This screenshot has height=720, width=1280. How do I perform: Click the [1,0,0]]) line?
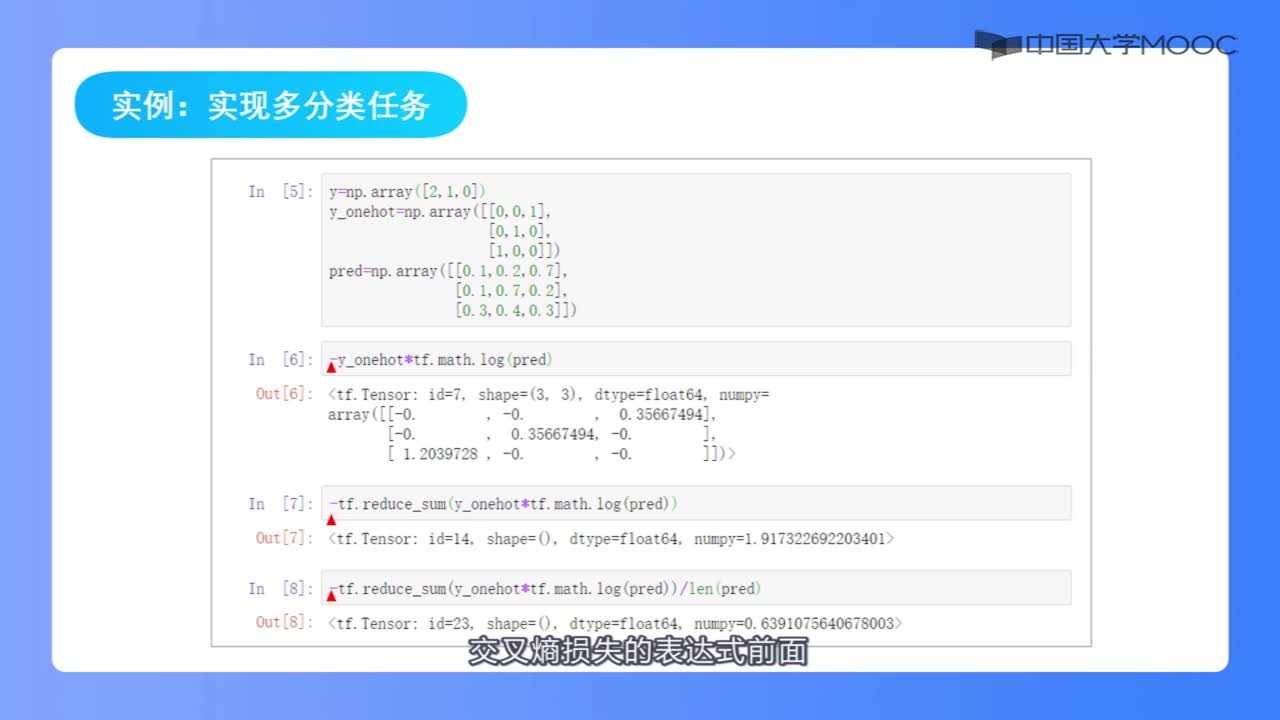pos(524,251)
